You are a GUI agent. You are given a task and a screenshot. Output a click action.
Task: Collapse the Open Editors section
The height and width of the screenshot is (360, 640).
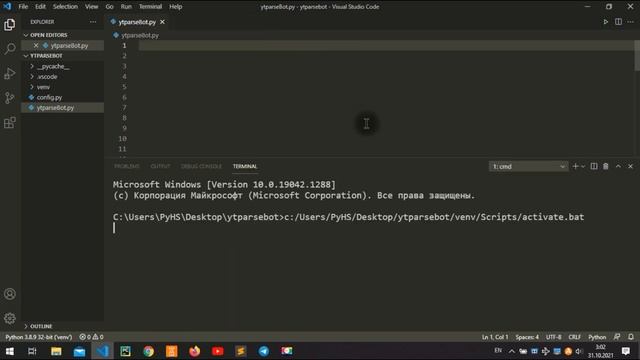tap(62, 35)
